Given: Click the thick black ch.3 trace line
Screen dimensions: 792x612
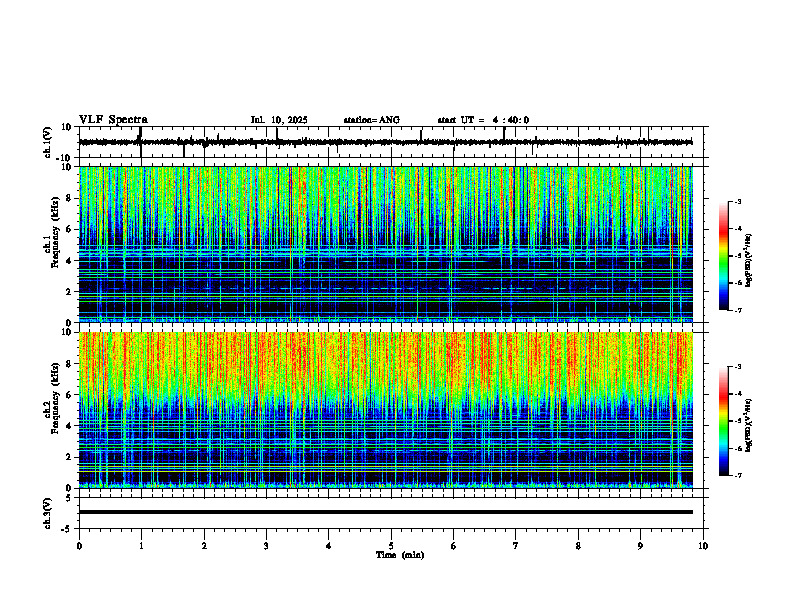Looking at the screenshot, I should coord(386,512).
